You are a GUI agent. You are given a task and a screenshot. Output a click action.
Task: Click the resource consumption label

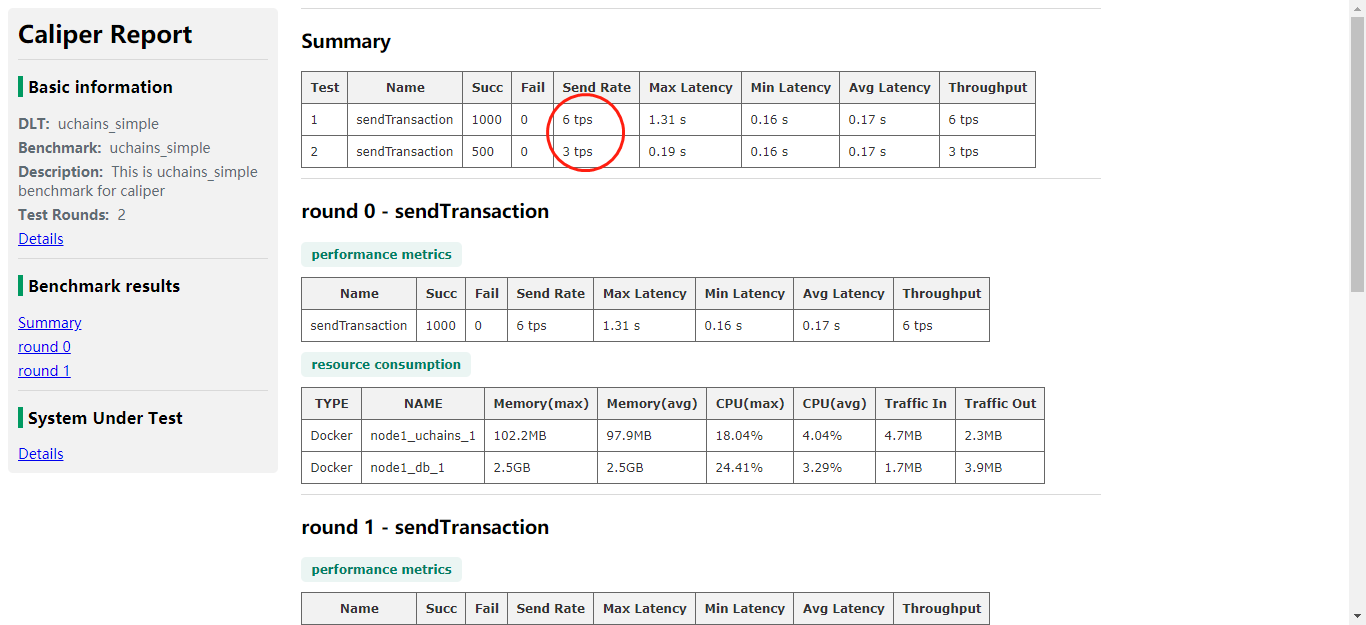(386, 365)
